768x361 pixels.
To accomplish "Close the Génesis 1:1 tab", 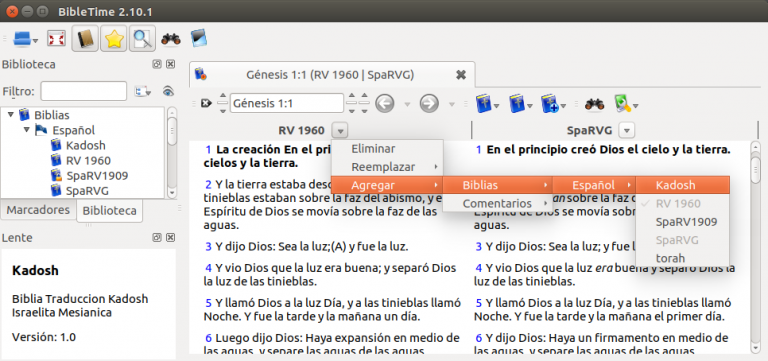I will pyautogui.click(x=460, y=74).
